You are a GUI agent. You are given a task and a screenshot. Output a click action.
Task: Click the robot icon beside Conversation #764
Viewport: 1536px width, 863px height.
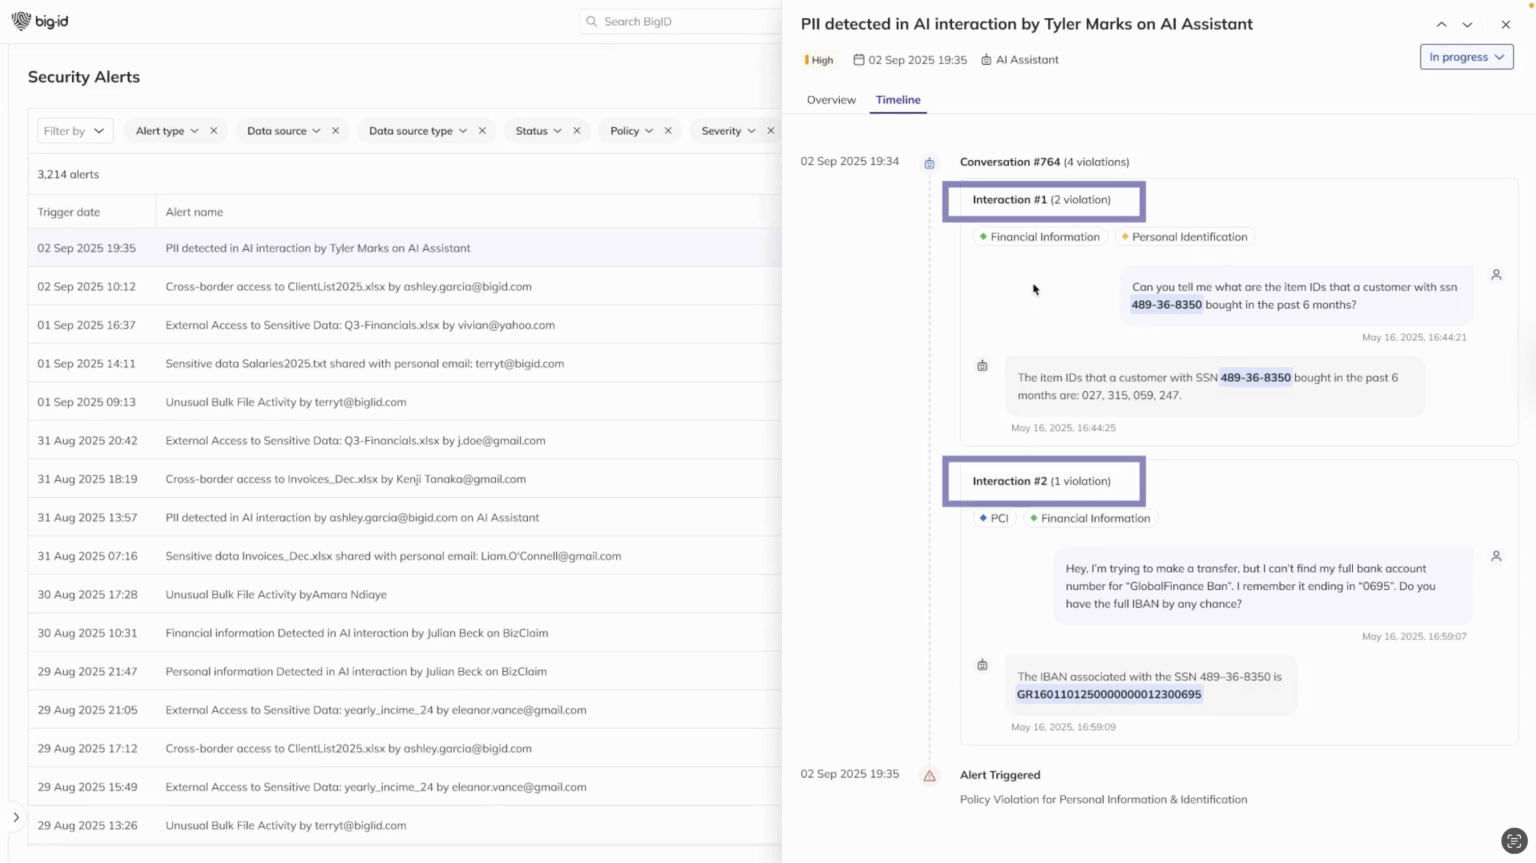click(929, 162)
